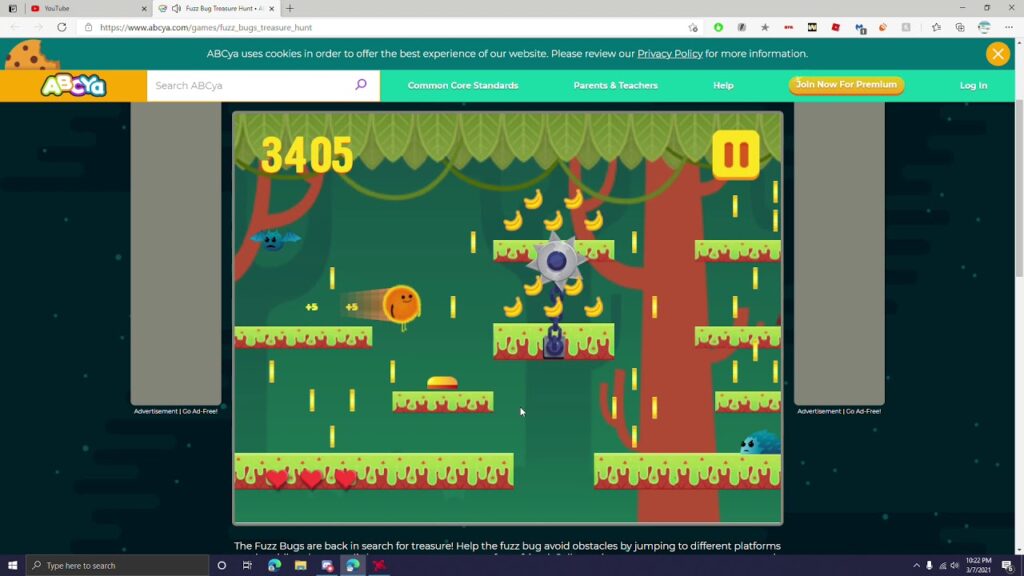Close the YouTube tab
The width and height of the screenshot is (1024, 576).
tap(144, 8)
